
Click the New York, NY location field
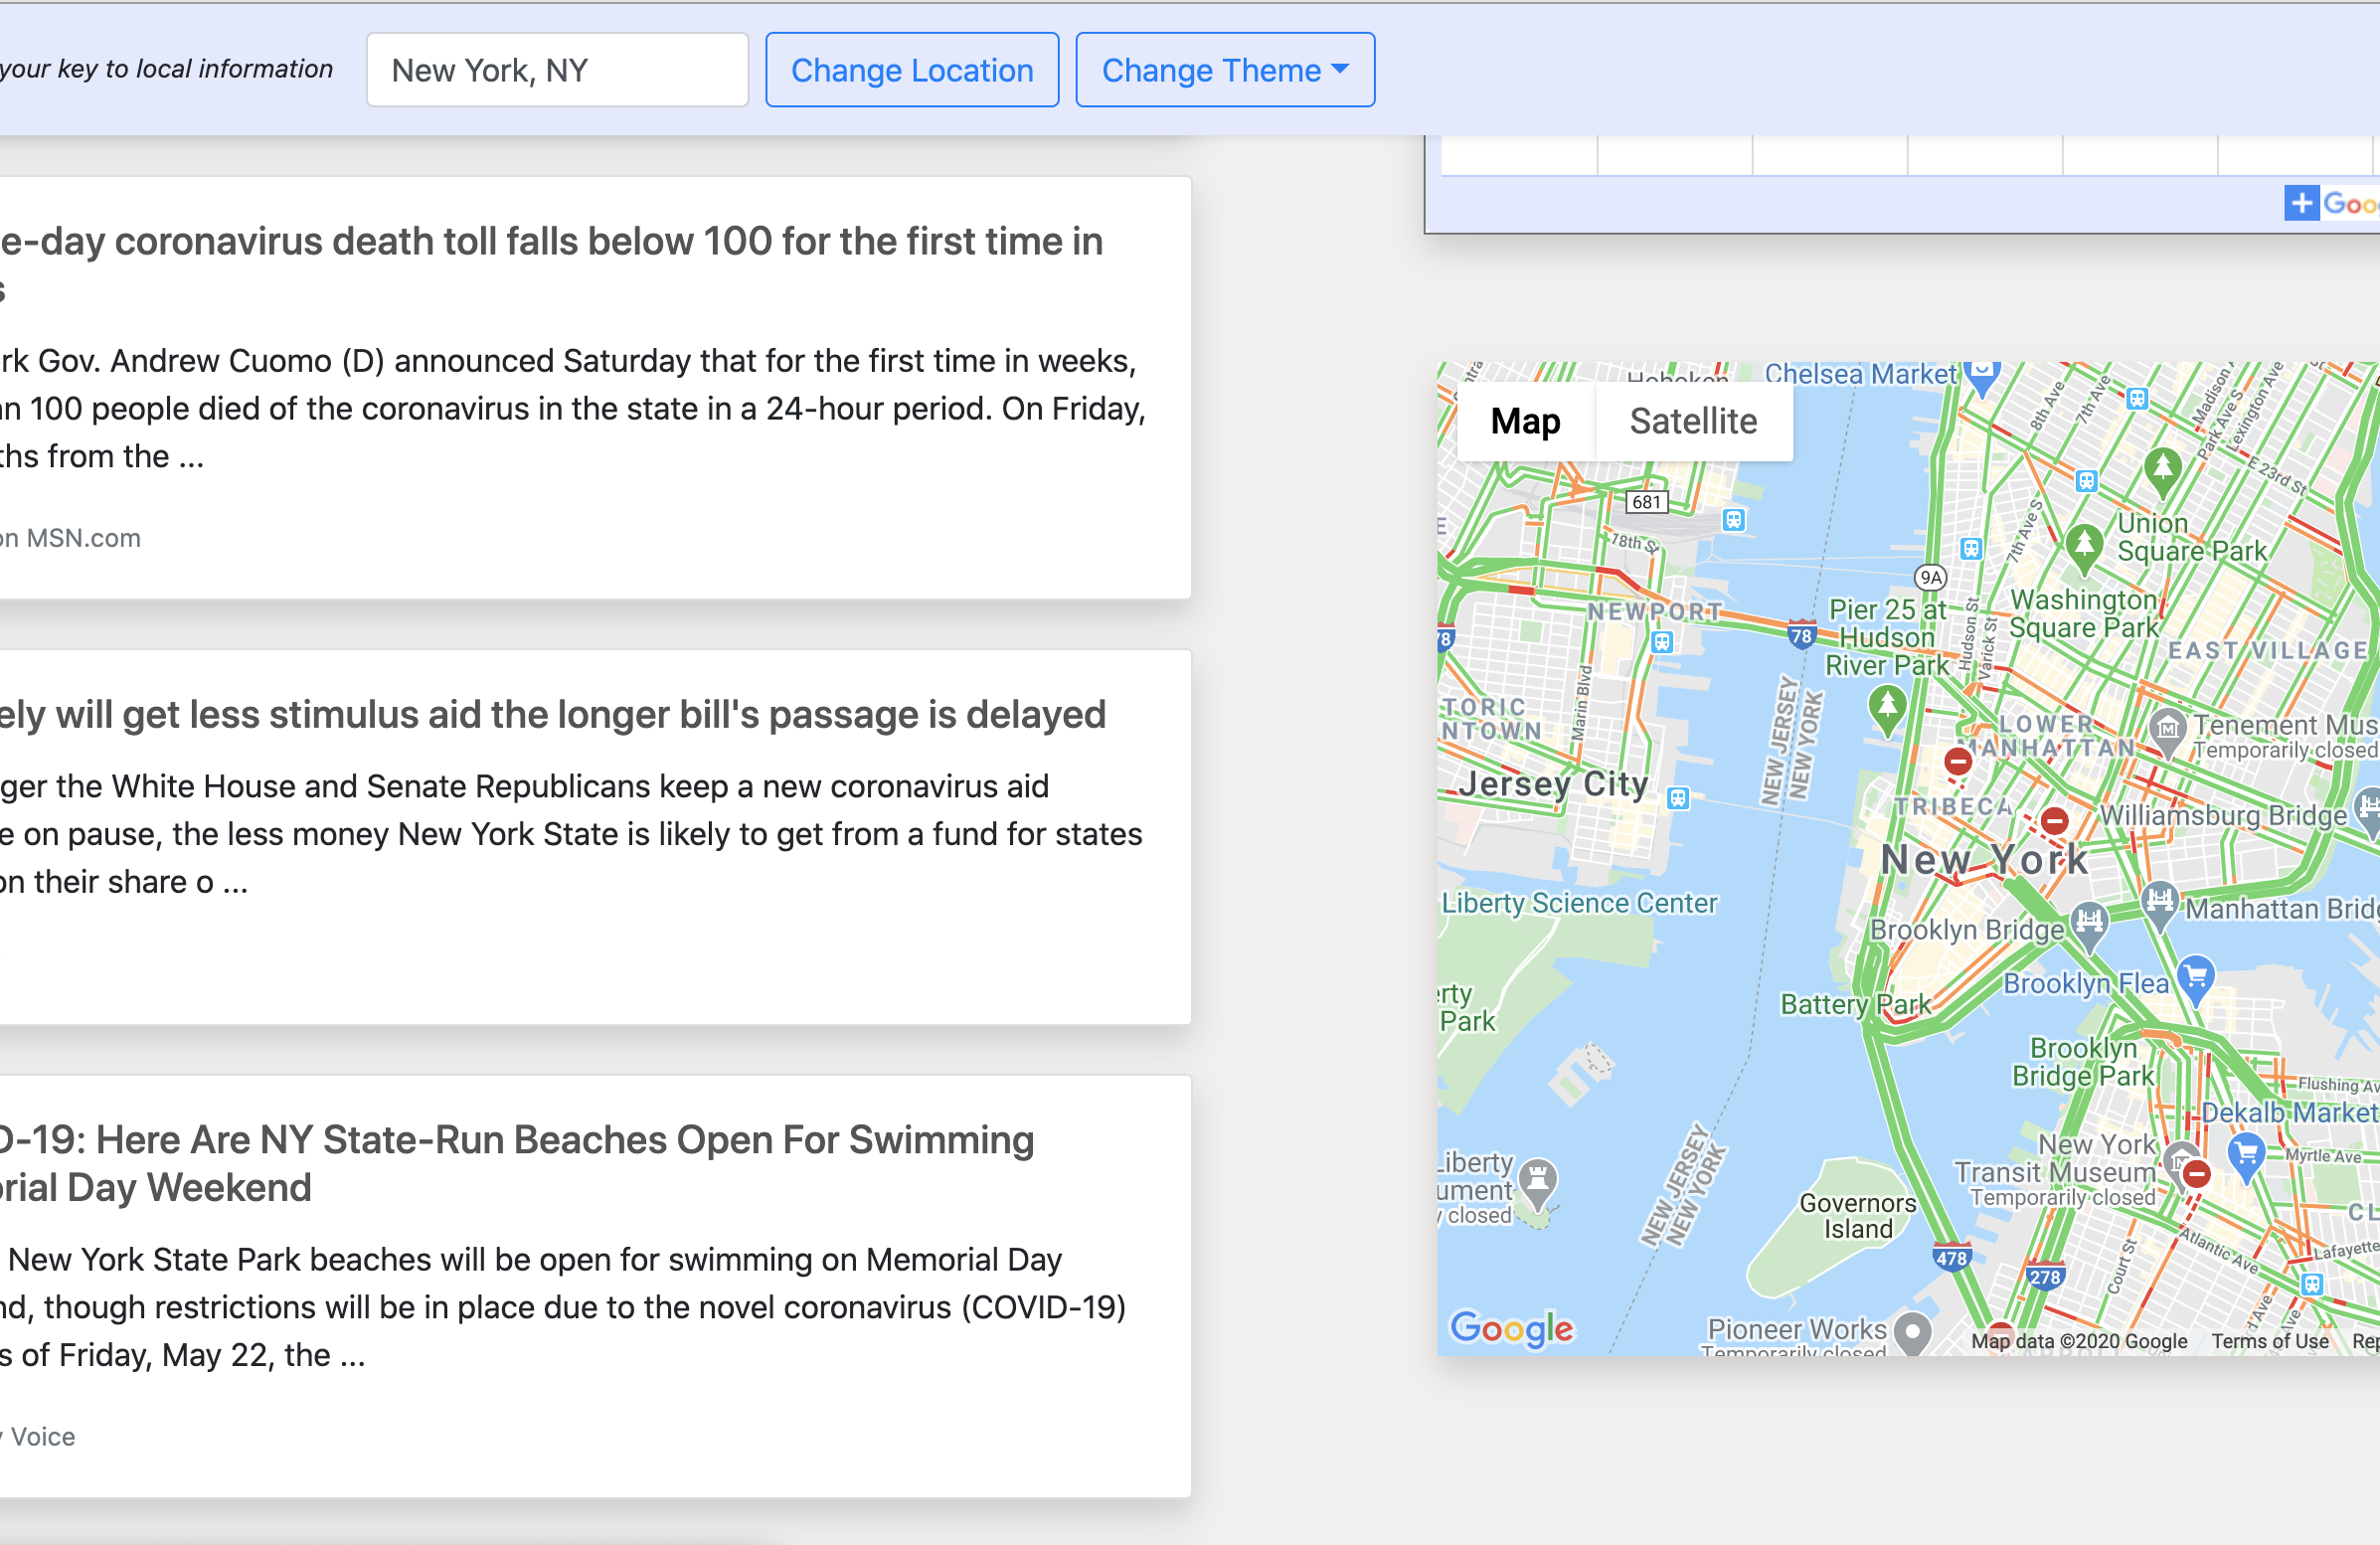tap(557, 70)
